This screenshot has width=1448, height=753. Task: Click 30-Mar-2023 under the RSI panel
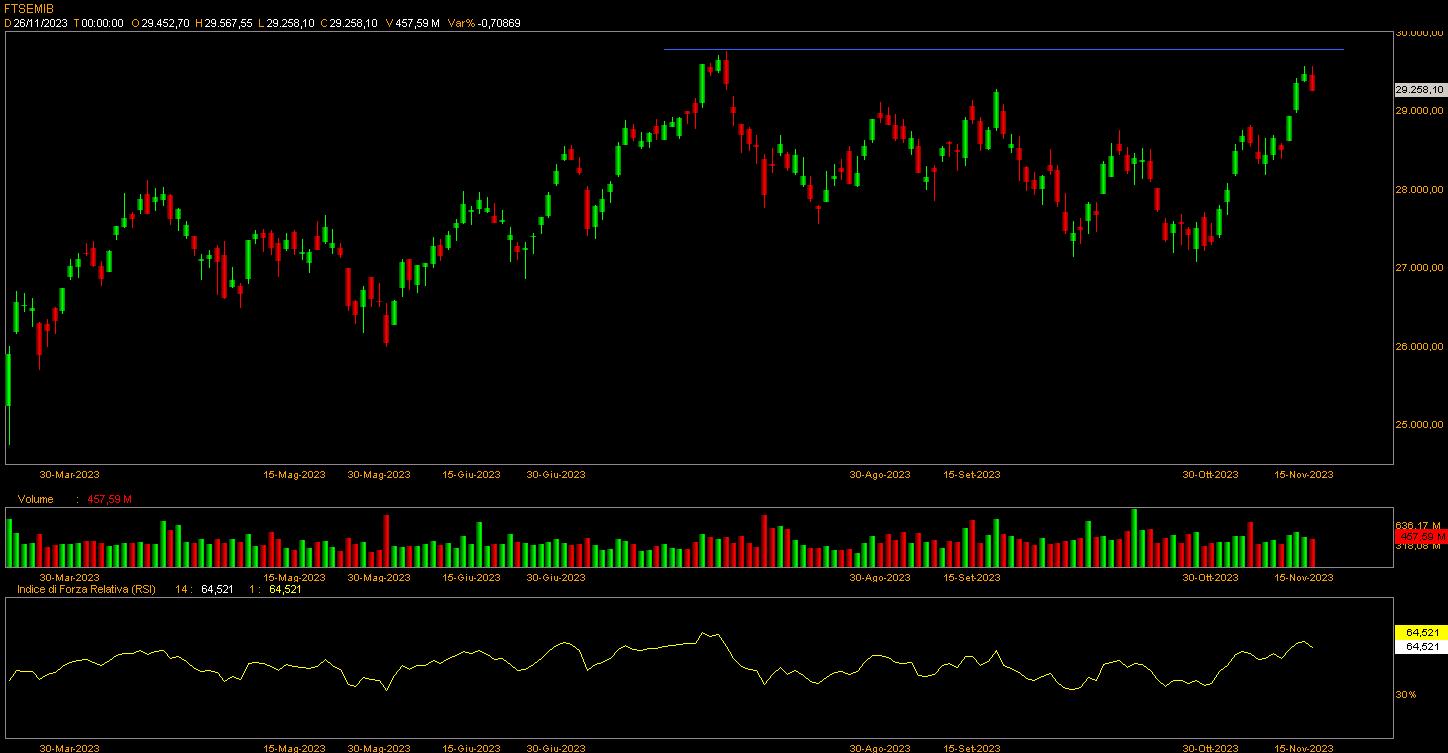pyautogui.click(x=69, y=748)
